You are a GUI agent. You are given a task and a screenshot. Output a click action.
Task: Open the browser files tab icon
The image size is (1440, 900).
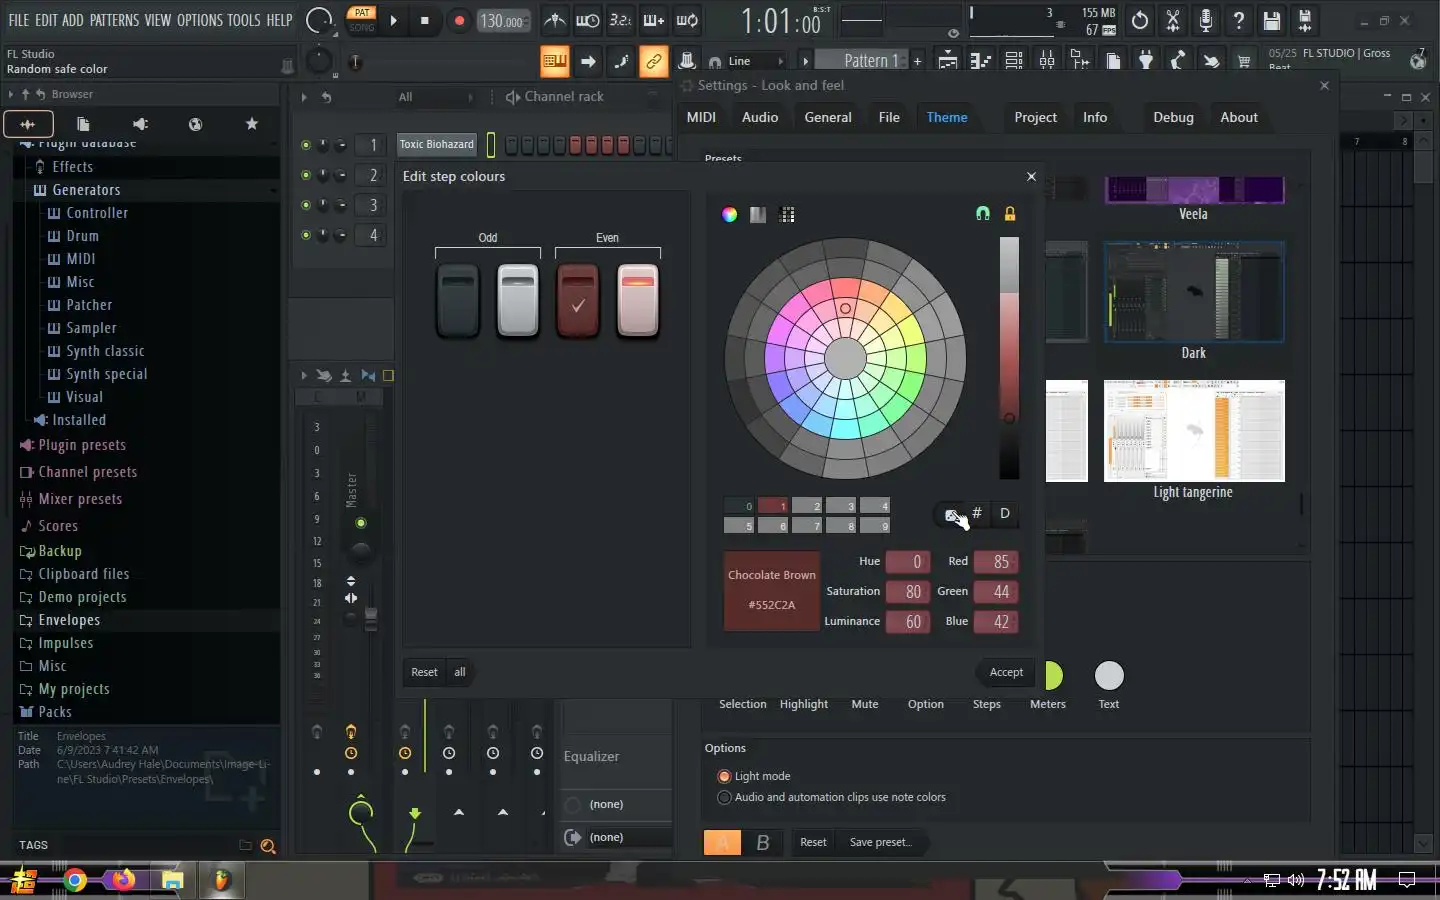[84, 124]
